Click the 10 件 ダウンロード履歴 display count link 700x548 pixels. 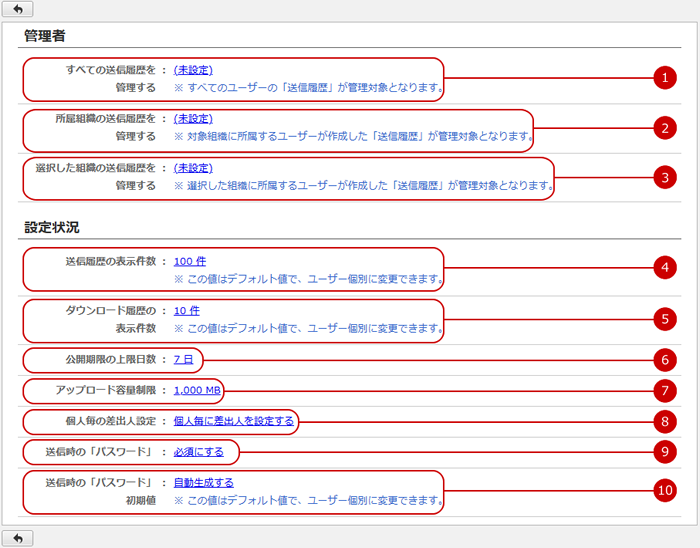[x=186, y=310]
